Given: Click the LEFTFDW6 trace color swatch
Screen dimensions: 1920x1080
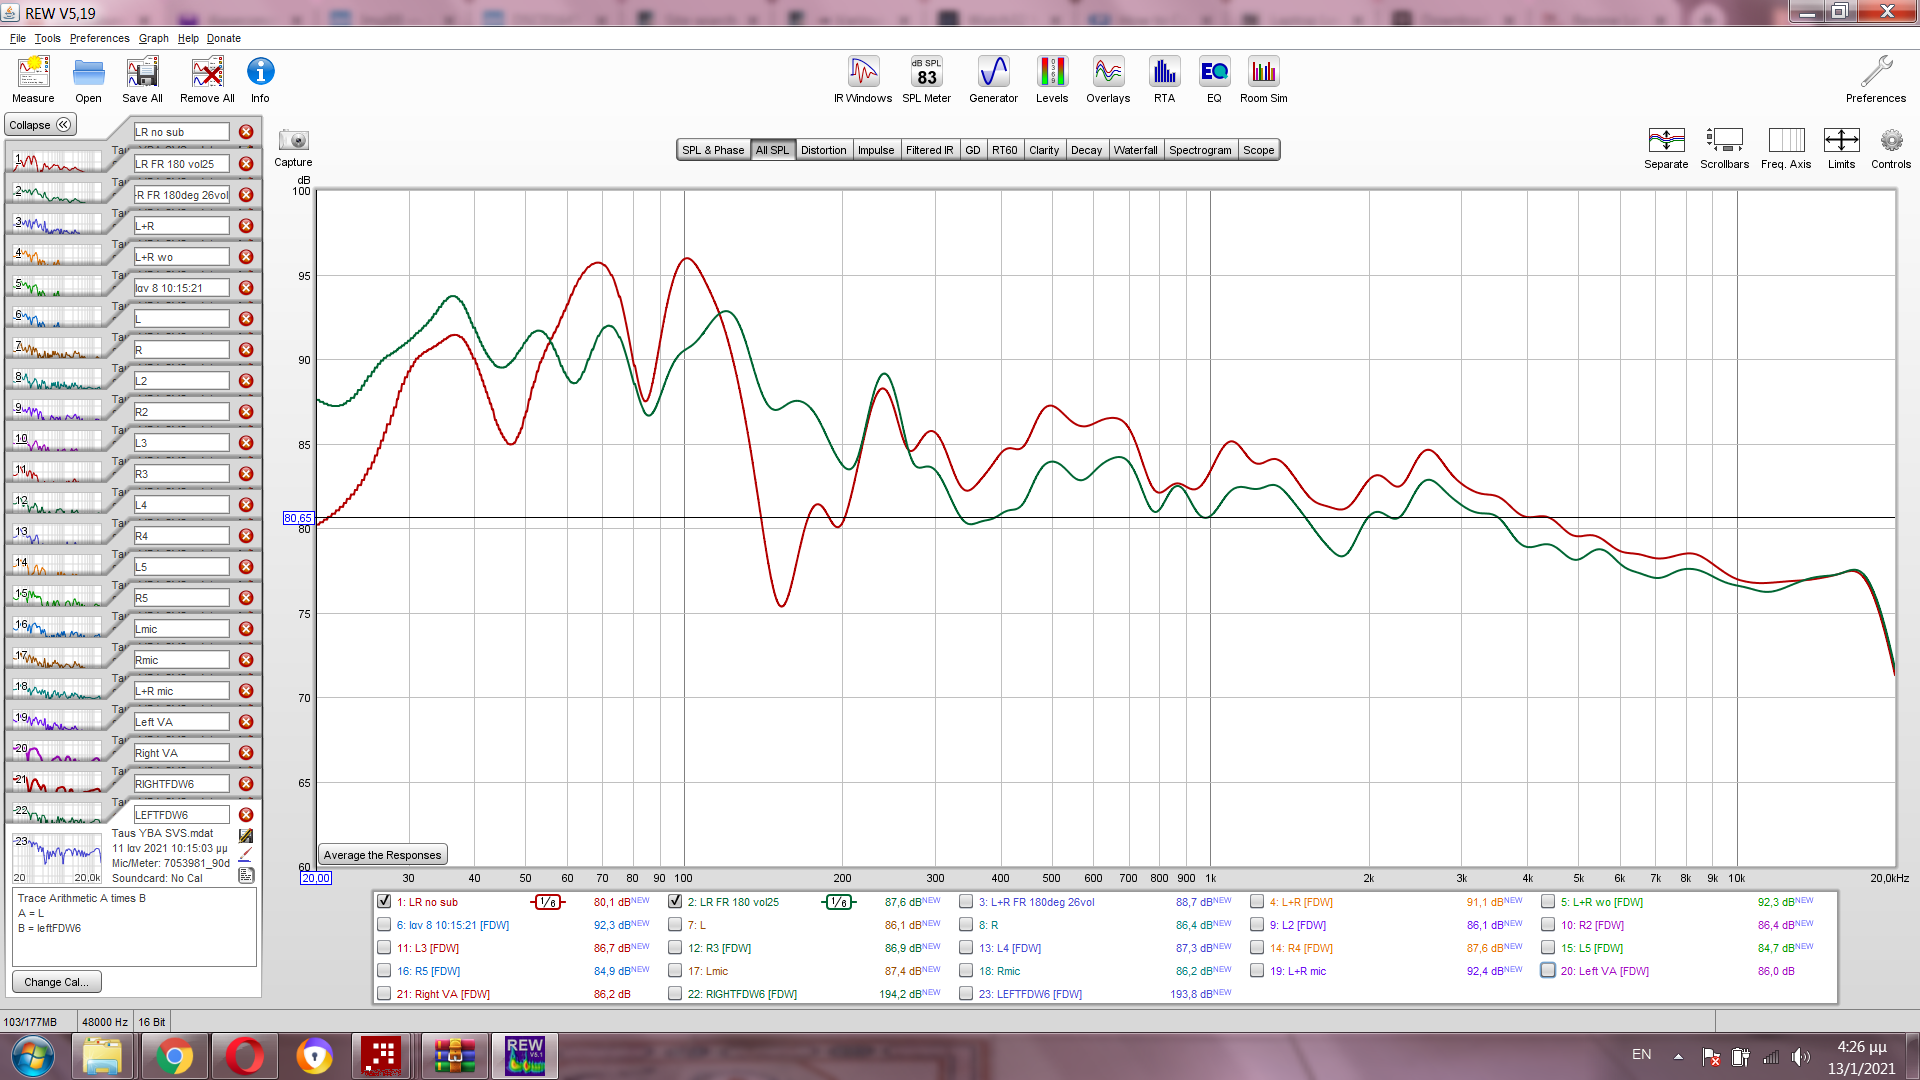Looking at the screenshot, I should (x=245, y=855).
